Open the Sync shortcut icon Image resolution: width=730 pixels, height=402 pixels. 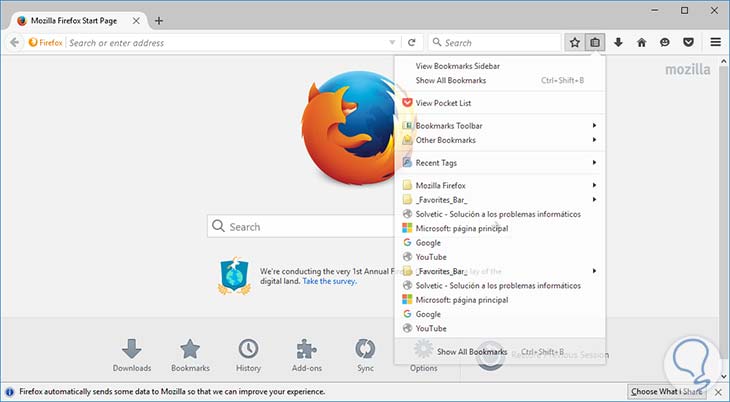pos(365,355)
